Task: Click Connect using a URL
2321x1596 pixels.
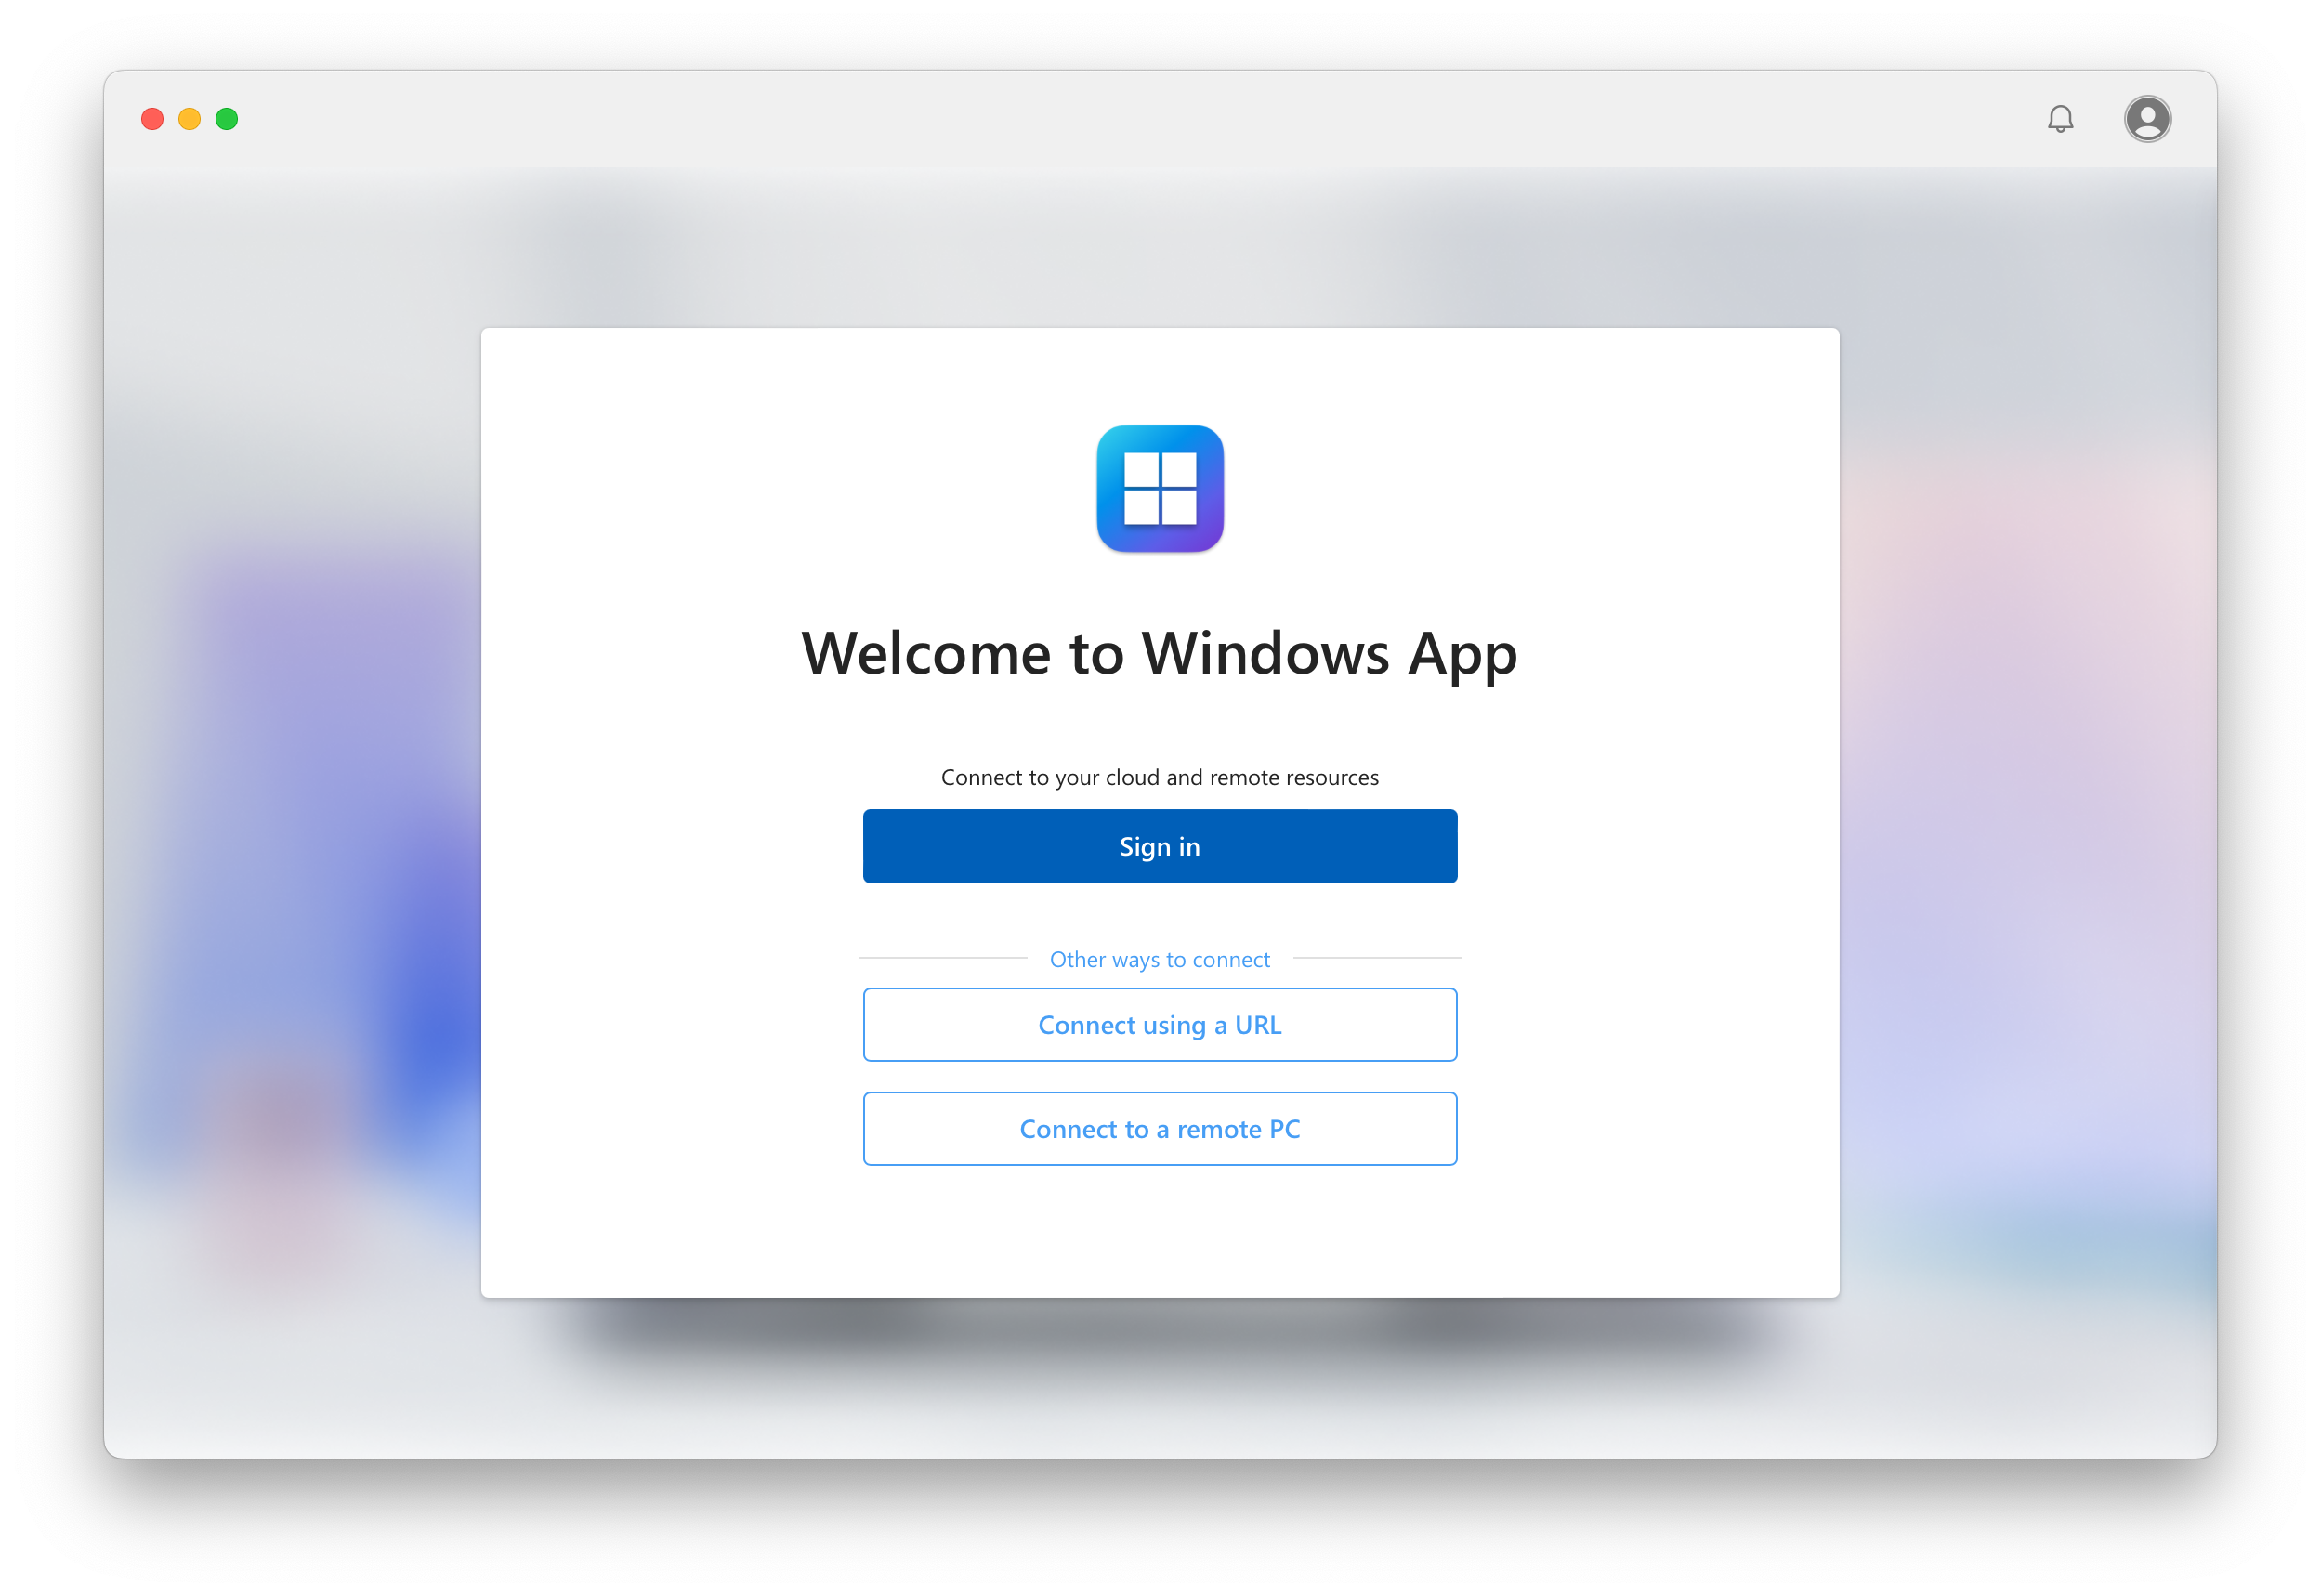Action: (x=1159, y=1023)
